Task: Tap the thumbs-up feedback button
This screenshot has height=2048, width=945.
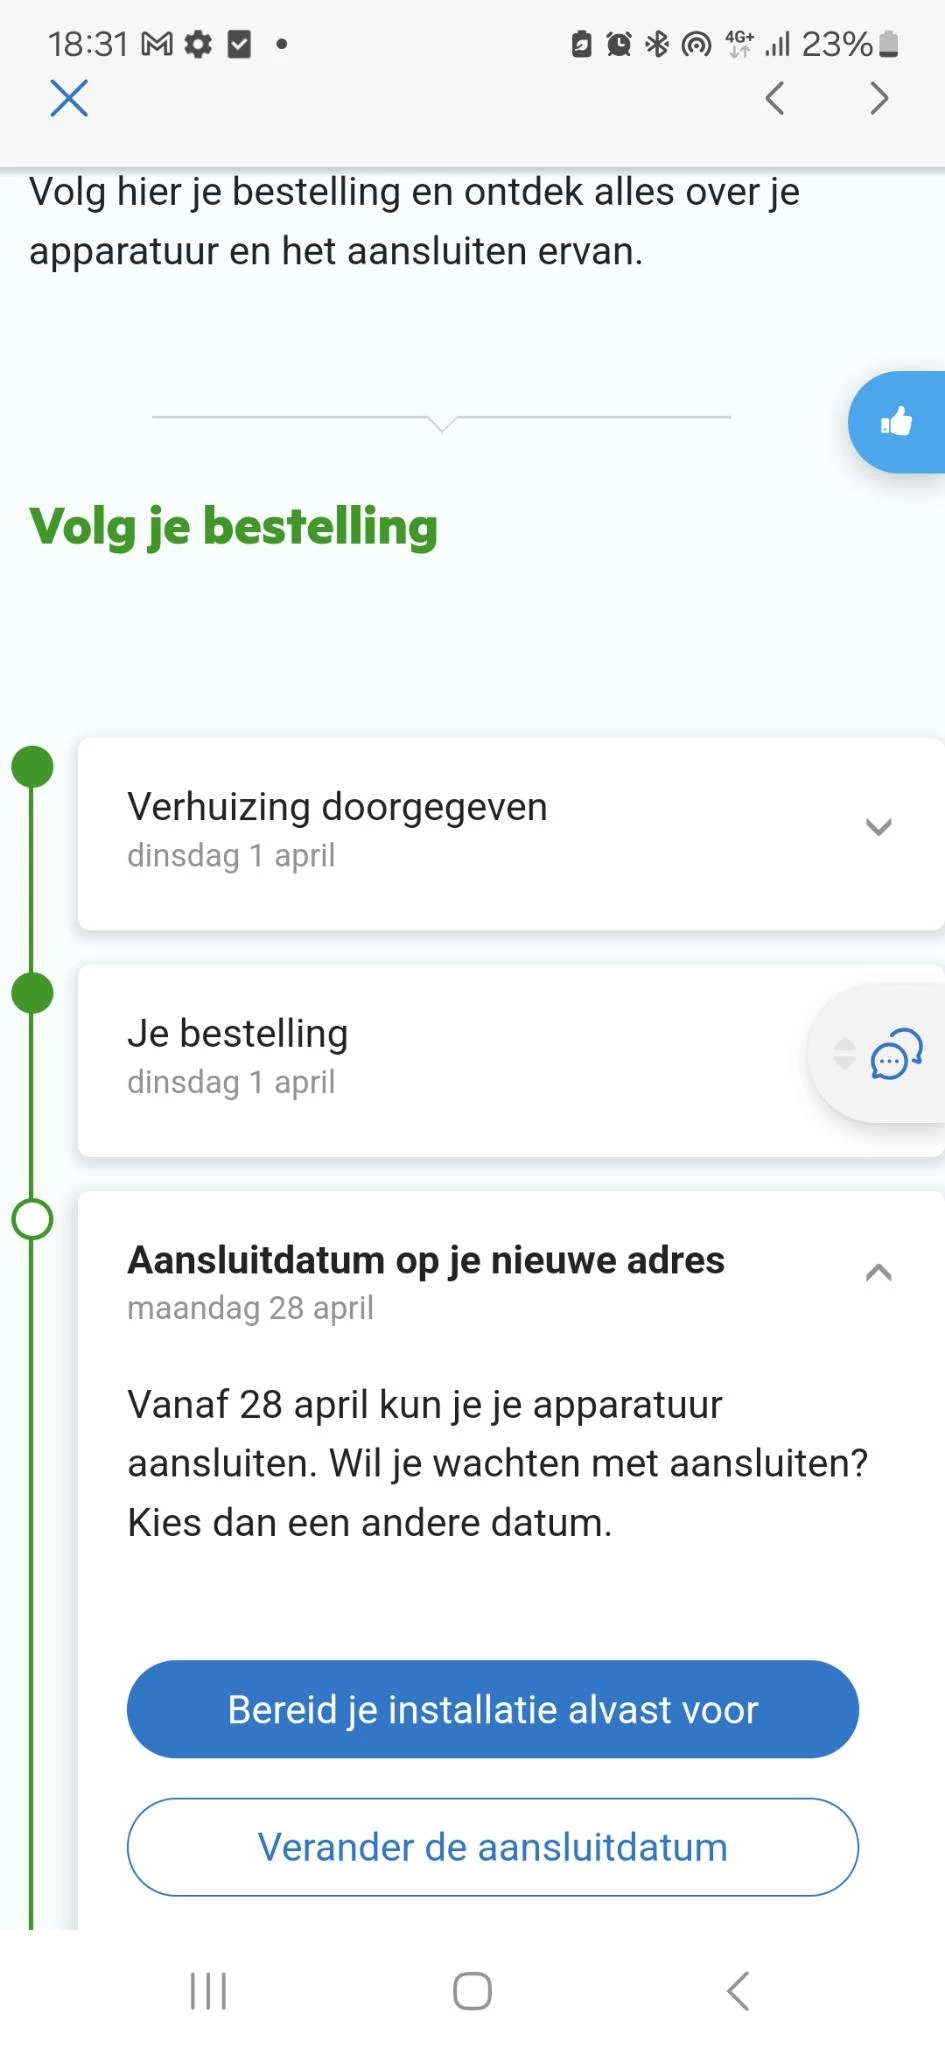Action: point(897,422)
